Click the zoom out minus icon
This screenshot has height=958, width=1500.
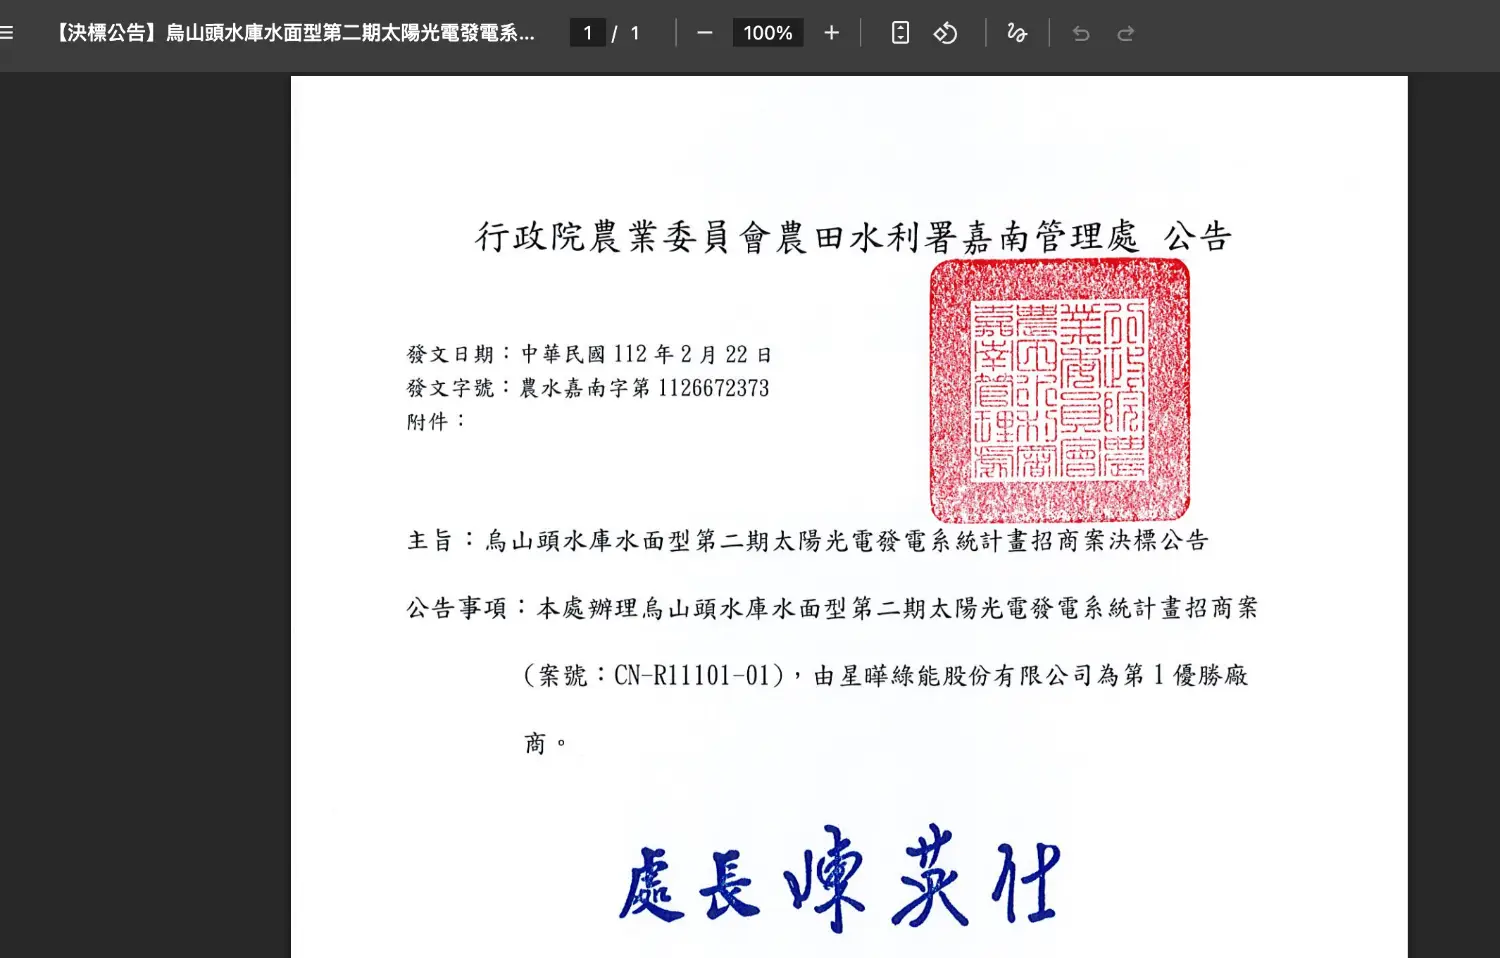(x=705, y=33)
